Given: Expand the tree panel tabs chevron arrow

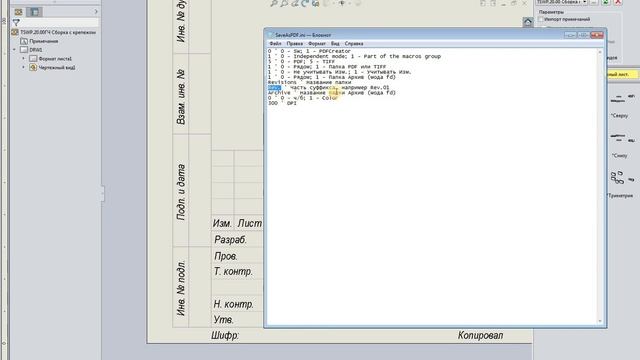Looking at the screenshot, I should coord(96,11).
